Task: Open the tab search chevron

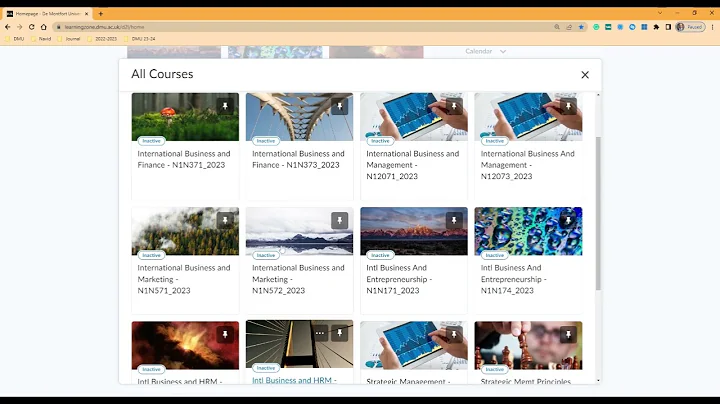Action: [660, 13]
